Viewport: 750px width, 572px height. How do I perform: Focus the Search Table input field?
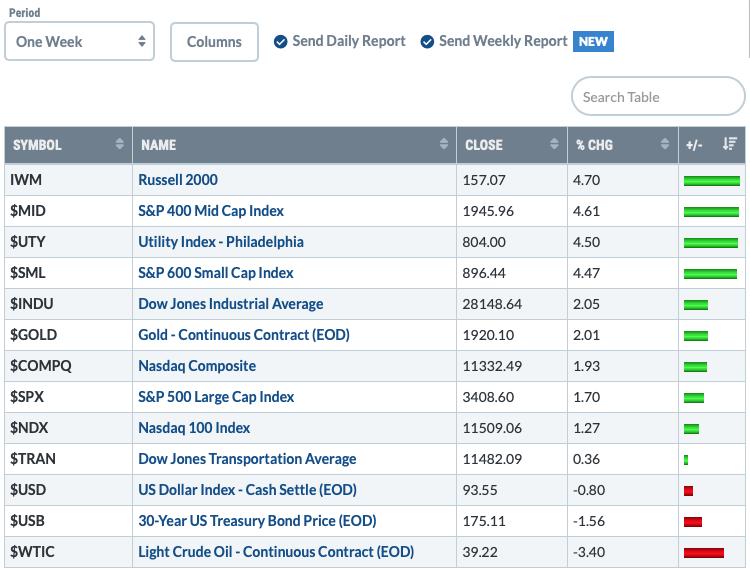point(658,97)
